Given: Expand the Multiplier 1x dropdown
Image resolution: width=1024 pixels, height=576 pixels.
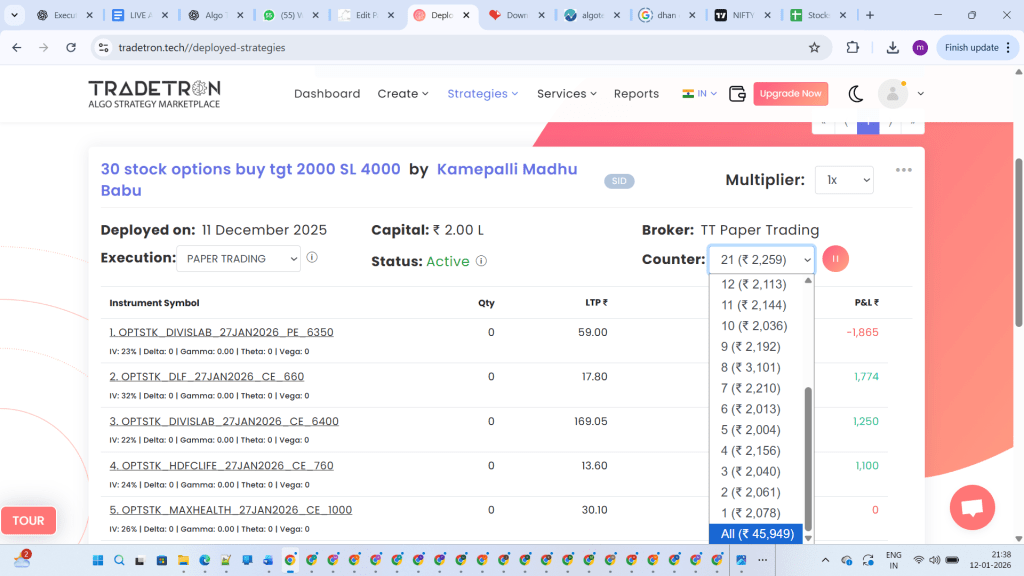Looking at the screenshot, I should [x=843, y=180].
